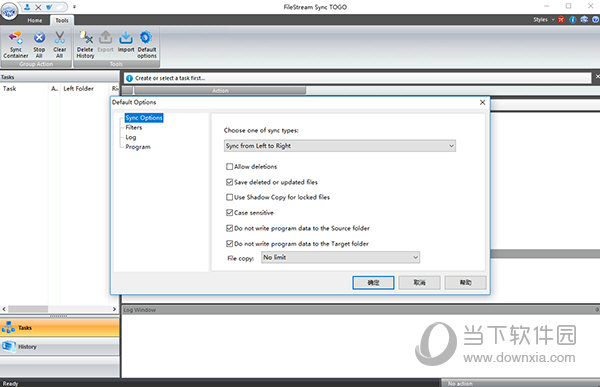Click the X icon in quick access toolbar
Viewport: 600px width, 387px height.
tap(38, 7)
